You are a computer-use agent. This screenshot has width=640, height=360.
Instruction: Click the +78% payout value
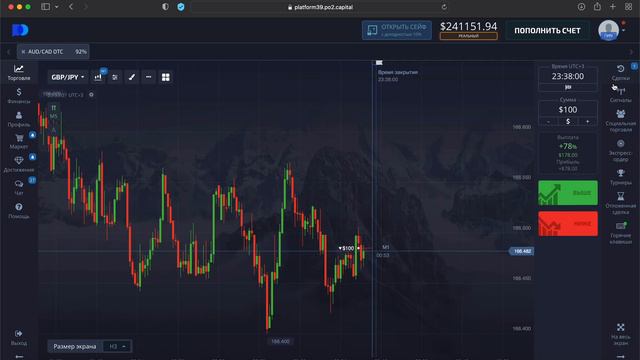click(x=568, y=146)
